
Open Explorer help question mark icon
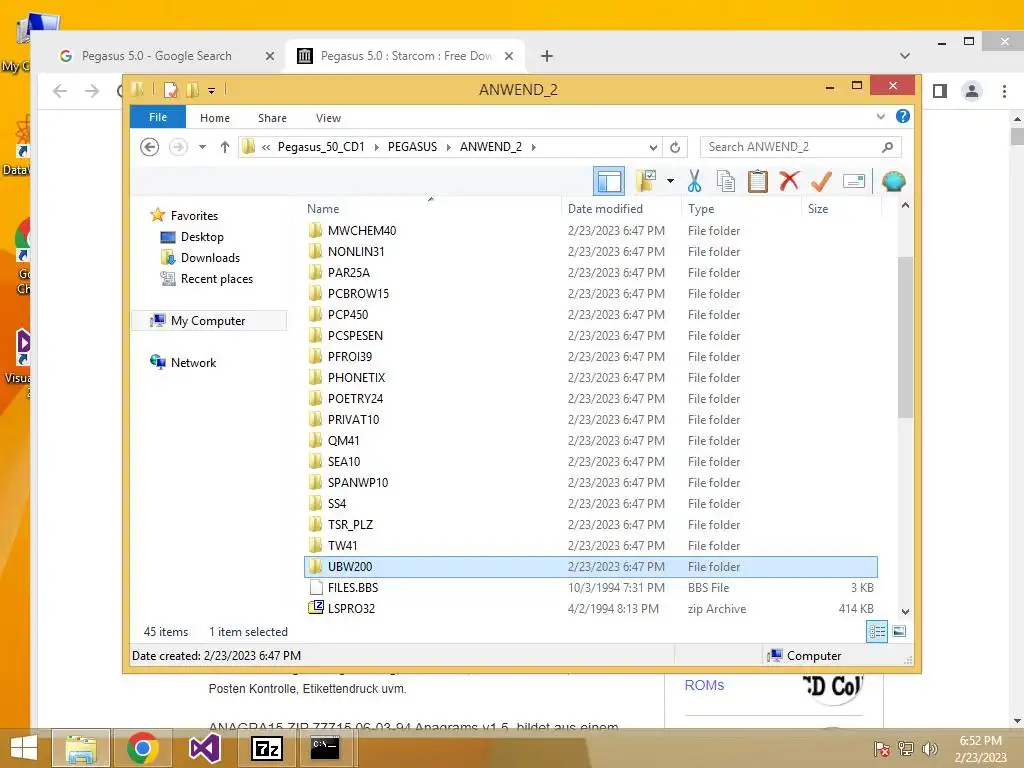coord(903,116)
